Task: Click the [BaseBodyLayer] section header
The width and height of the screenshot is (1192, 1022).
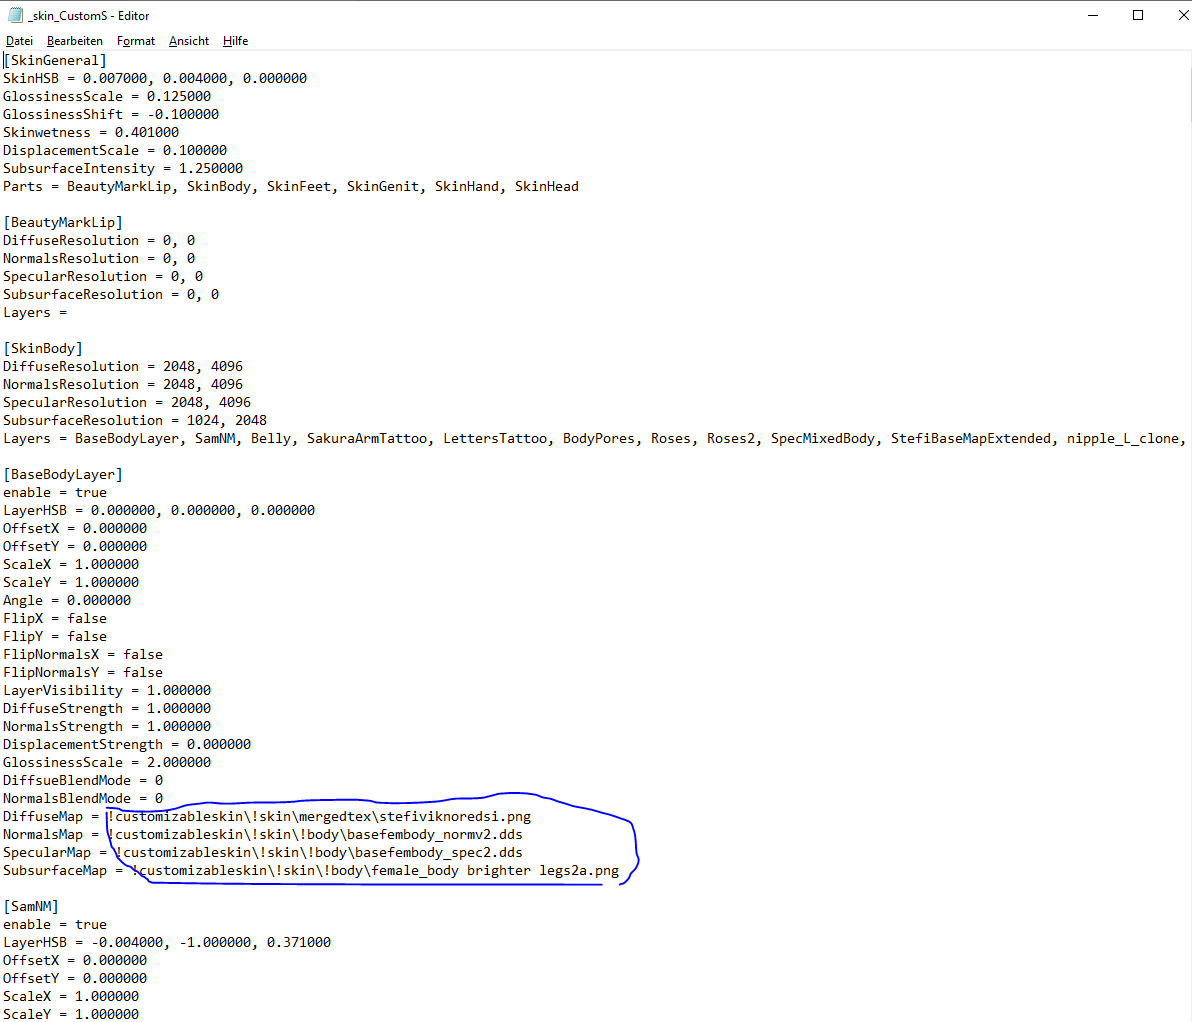Action: coord(63,474)
